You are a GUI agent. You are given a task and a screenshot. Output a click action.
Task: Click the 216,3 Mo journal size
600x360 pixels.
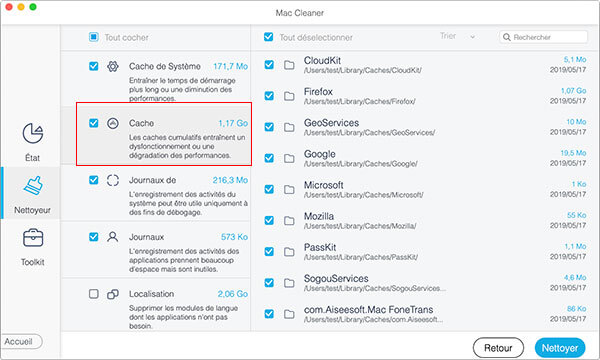[x=230, y=180]
